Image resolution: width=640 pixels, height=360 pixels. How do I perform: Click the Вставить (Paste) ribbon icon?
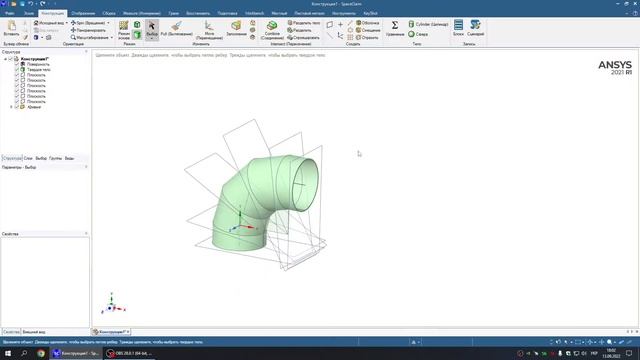click(x=11, y=28)
